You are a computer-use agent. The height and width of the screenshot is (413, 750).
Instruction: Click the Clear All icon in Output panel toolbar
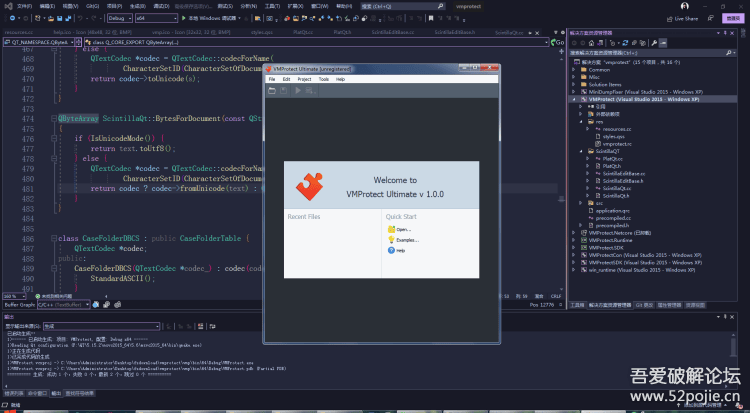coord(201,326)
